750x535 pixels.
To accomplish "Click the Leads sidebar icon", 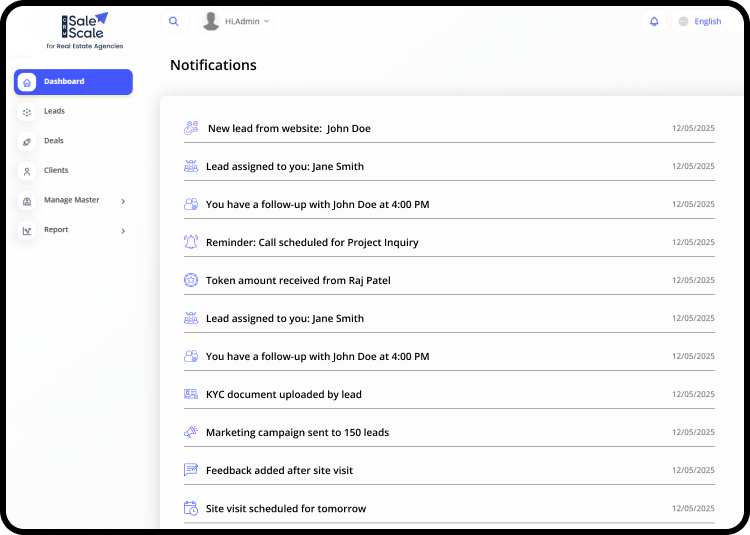I will 27,112.
